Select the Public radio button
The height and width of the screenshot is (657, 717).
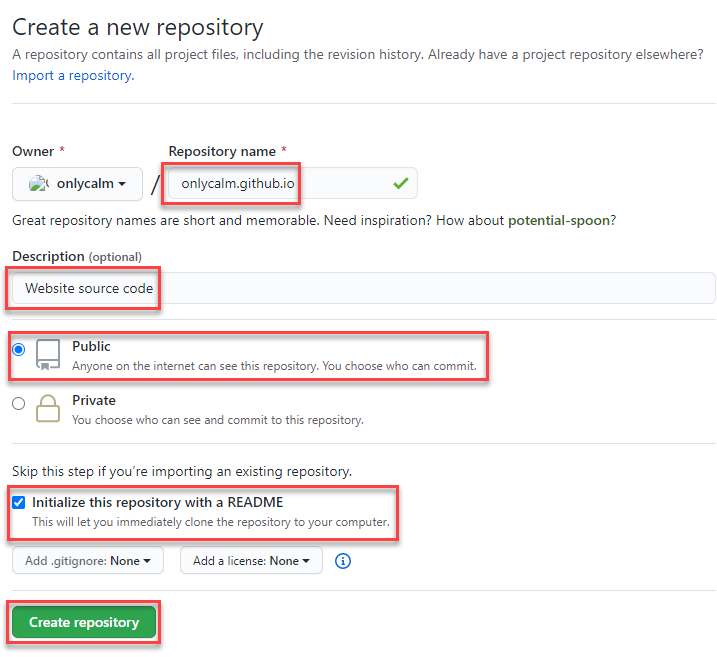19,349
